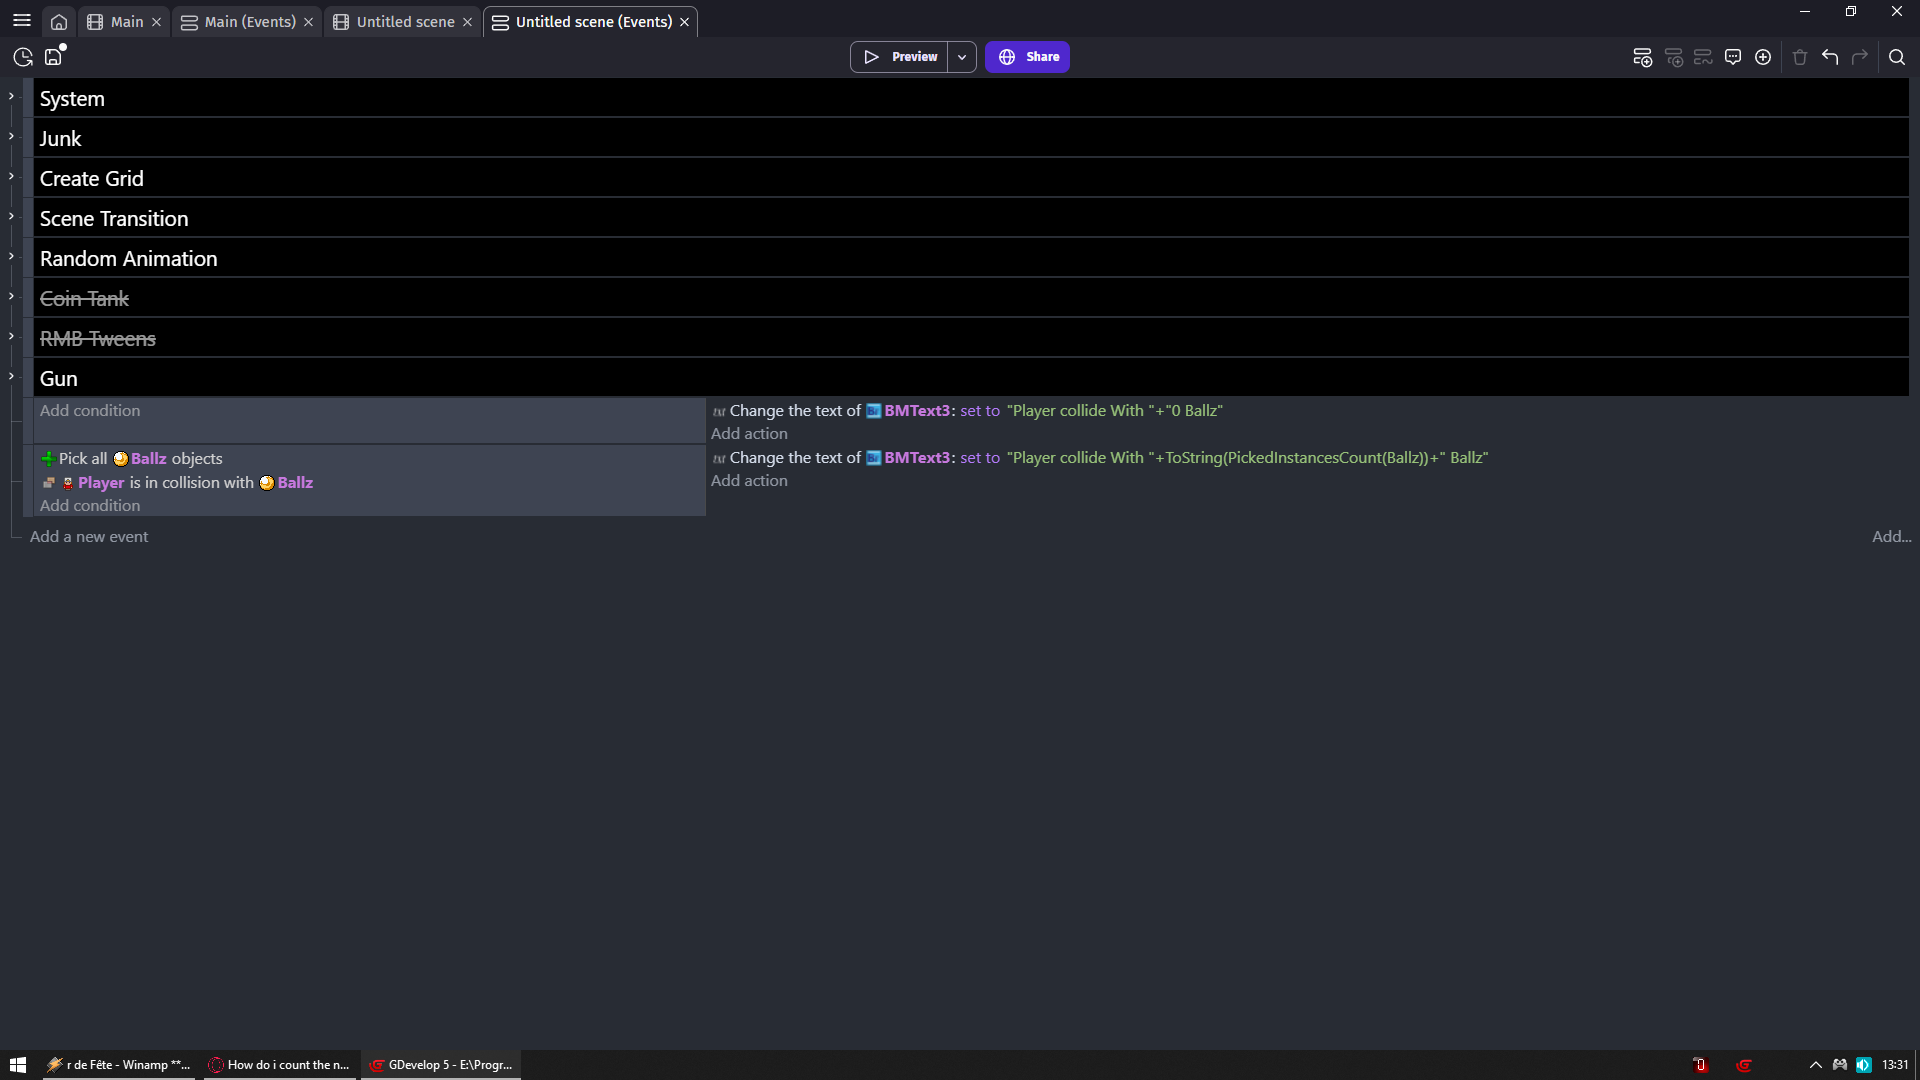This screenshot has height=1080, width=1920.
Task: Open the GDevelop 5 taskbar item
Action: (441, 1065)
